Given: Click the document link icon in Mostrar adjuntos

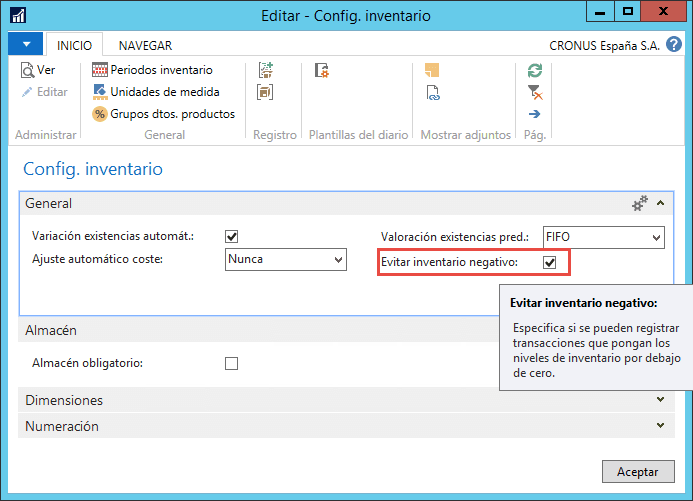Looking at the screenshot, I should click(433, 92).
